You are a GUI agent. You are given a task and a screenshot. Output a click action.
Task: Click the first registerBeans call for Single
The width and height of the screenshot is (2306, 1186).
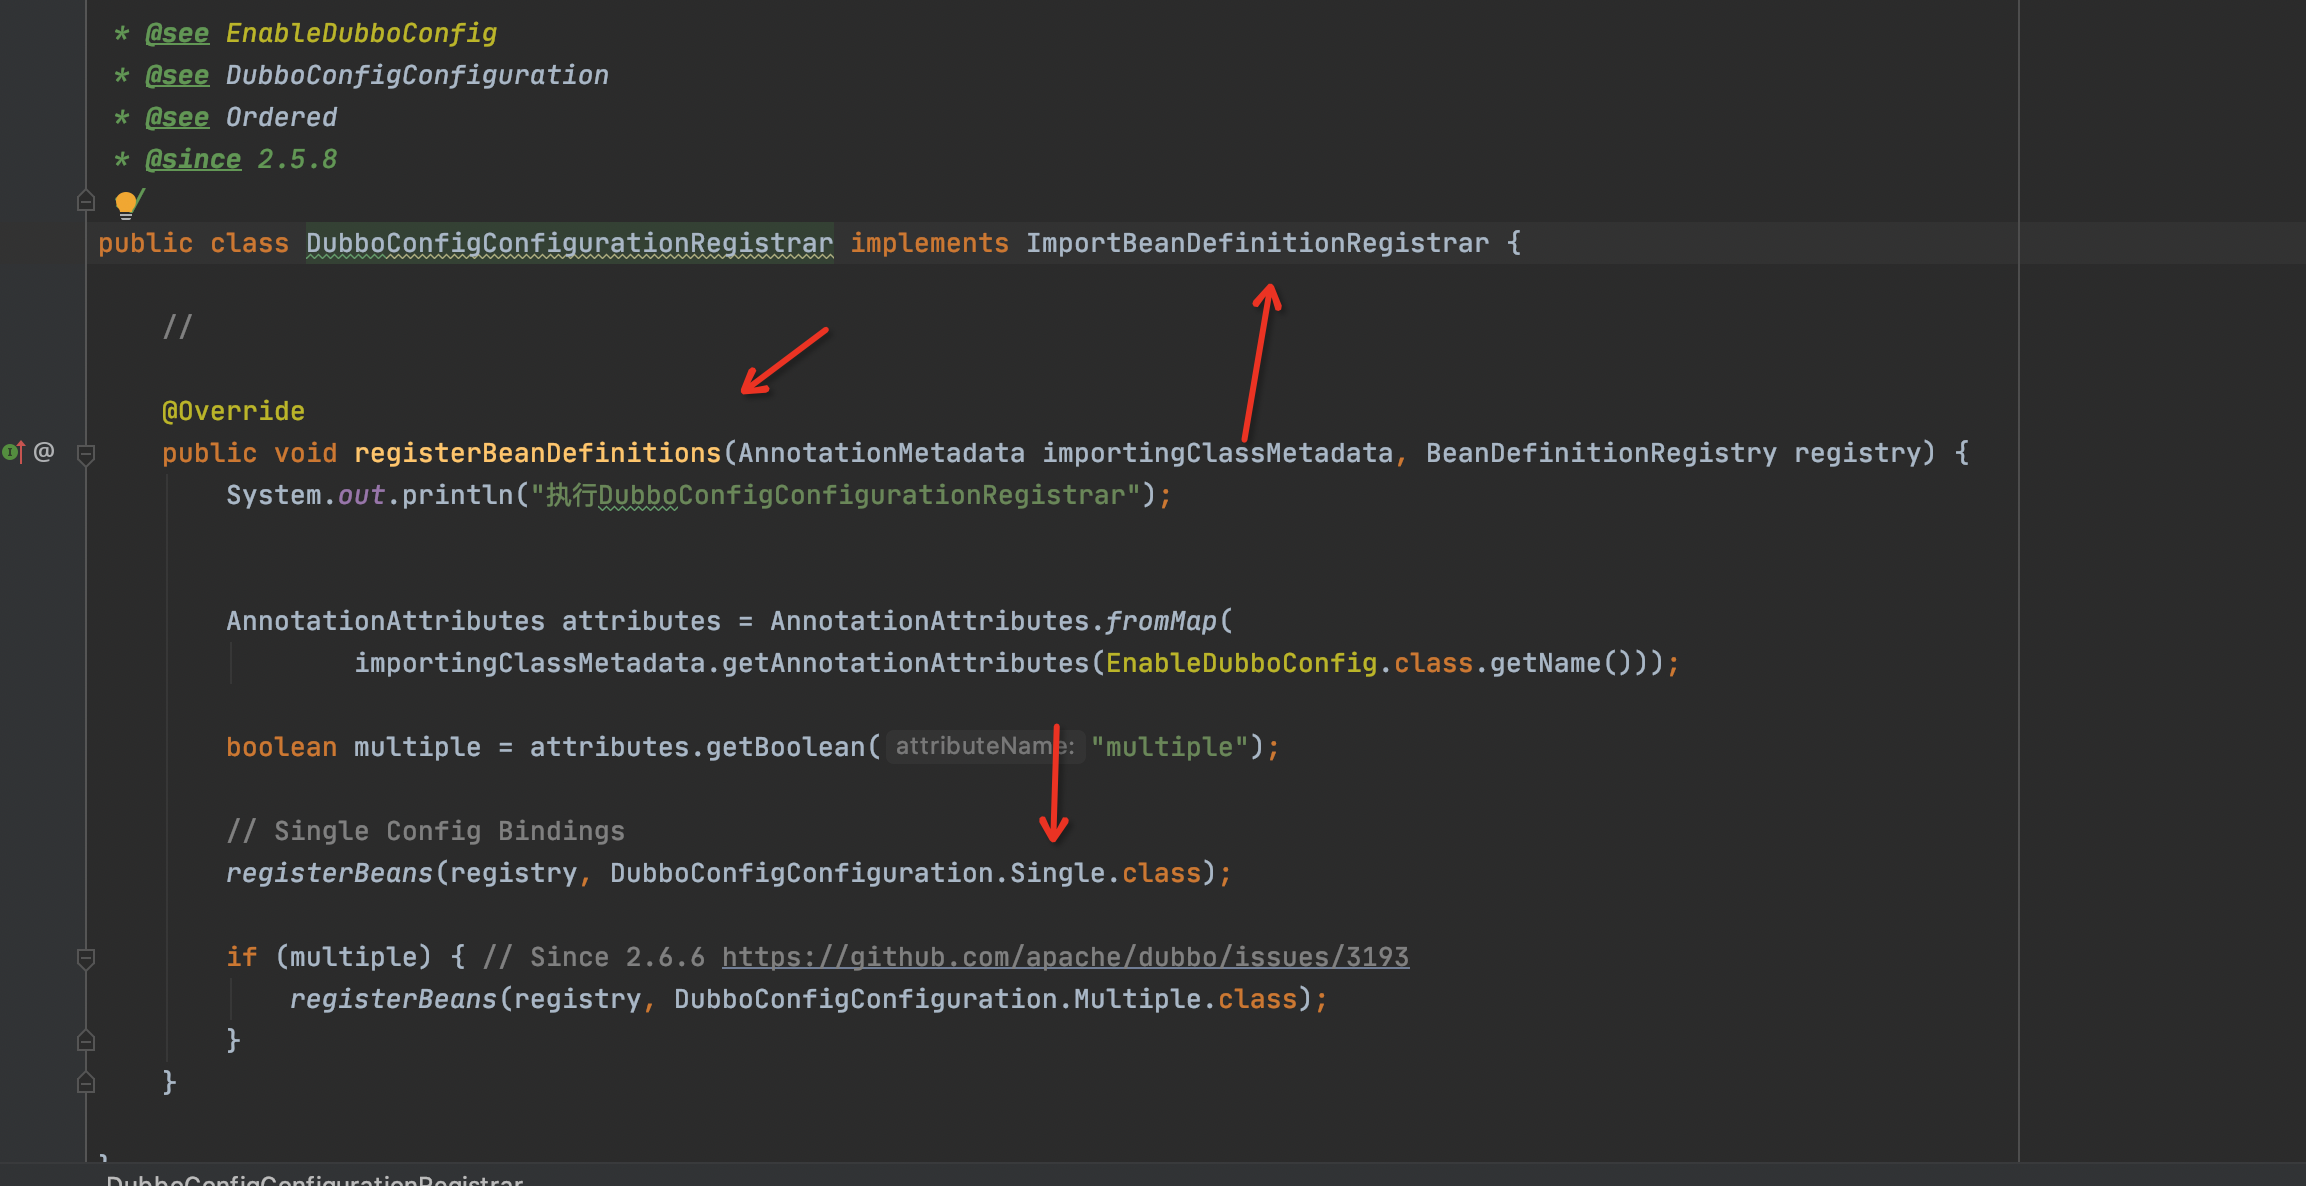[329, 873]
